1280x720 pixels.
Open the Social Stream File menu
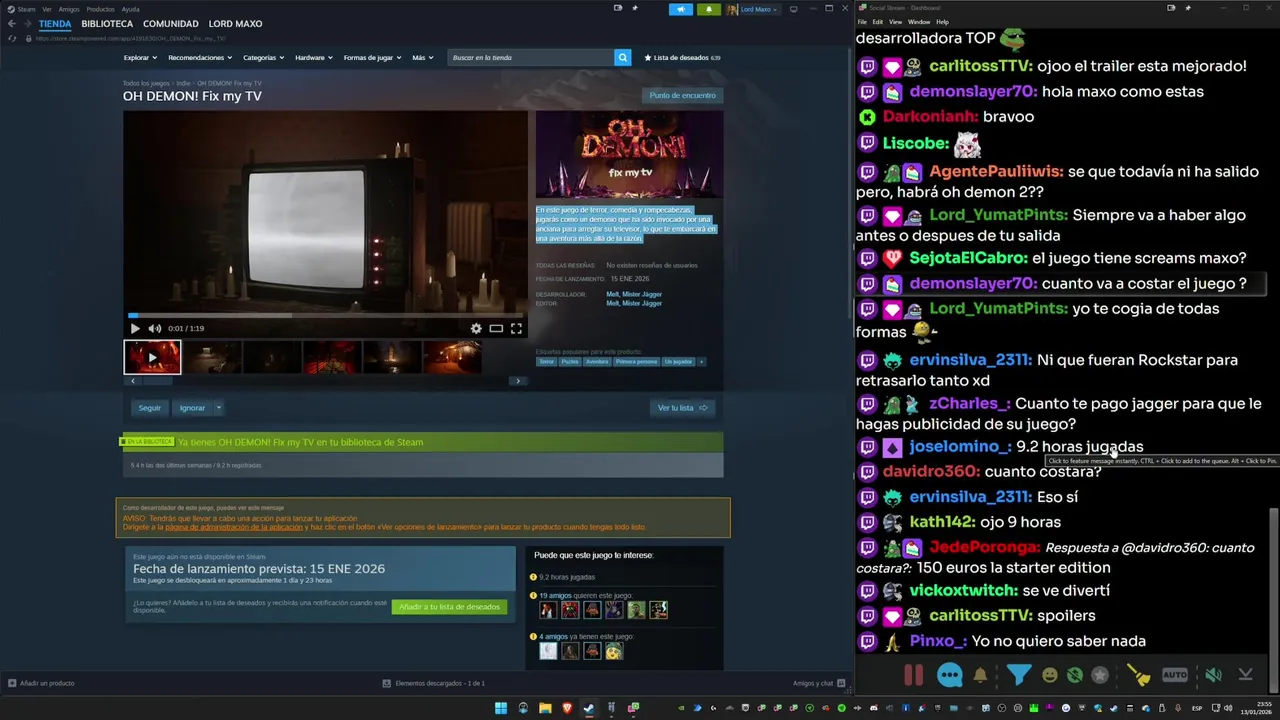pos(862,21)
